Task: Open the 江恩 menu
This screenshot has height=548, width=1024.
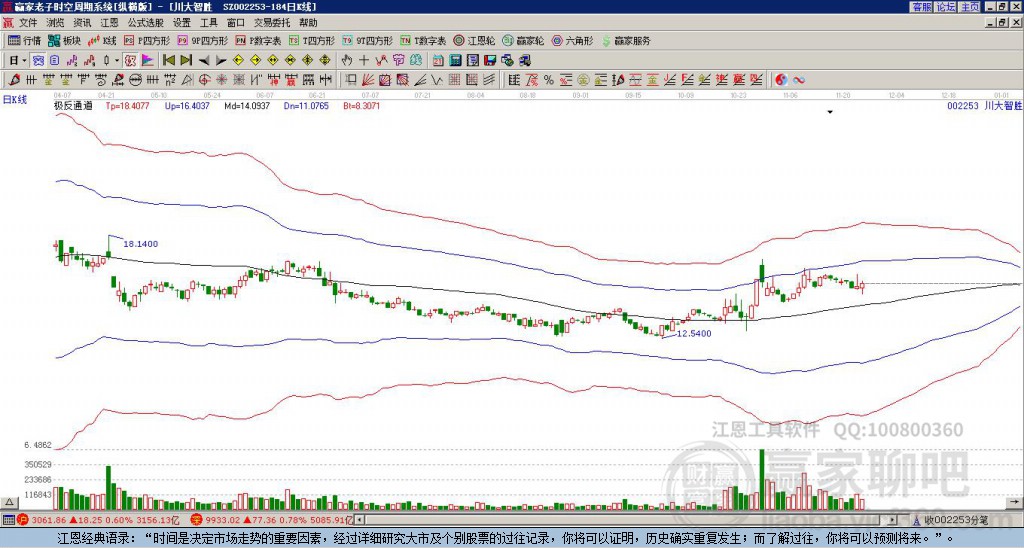Action: (x=110, y=23)
